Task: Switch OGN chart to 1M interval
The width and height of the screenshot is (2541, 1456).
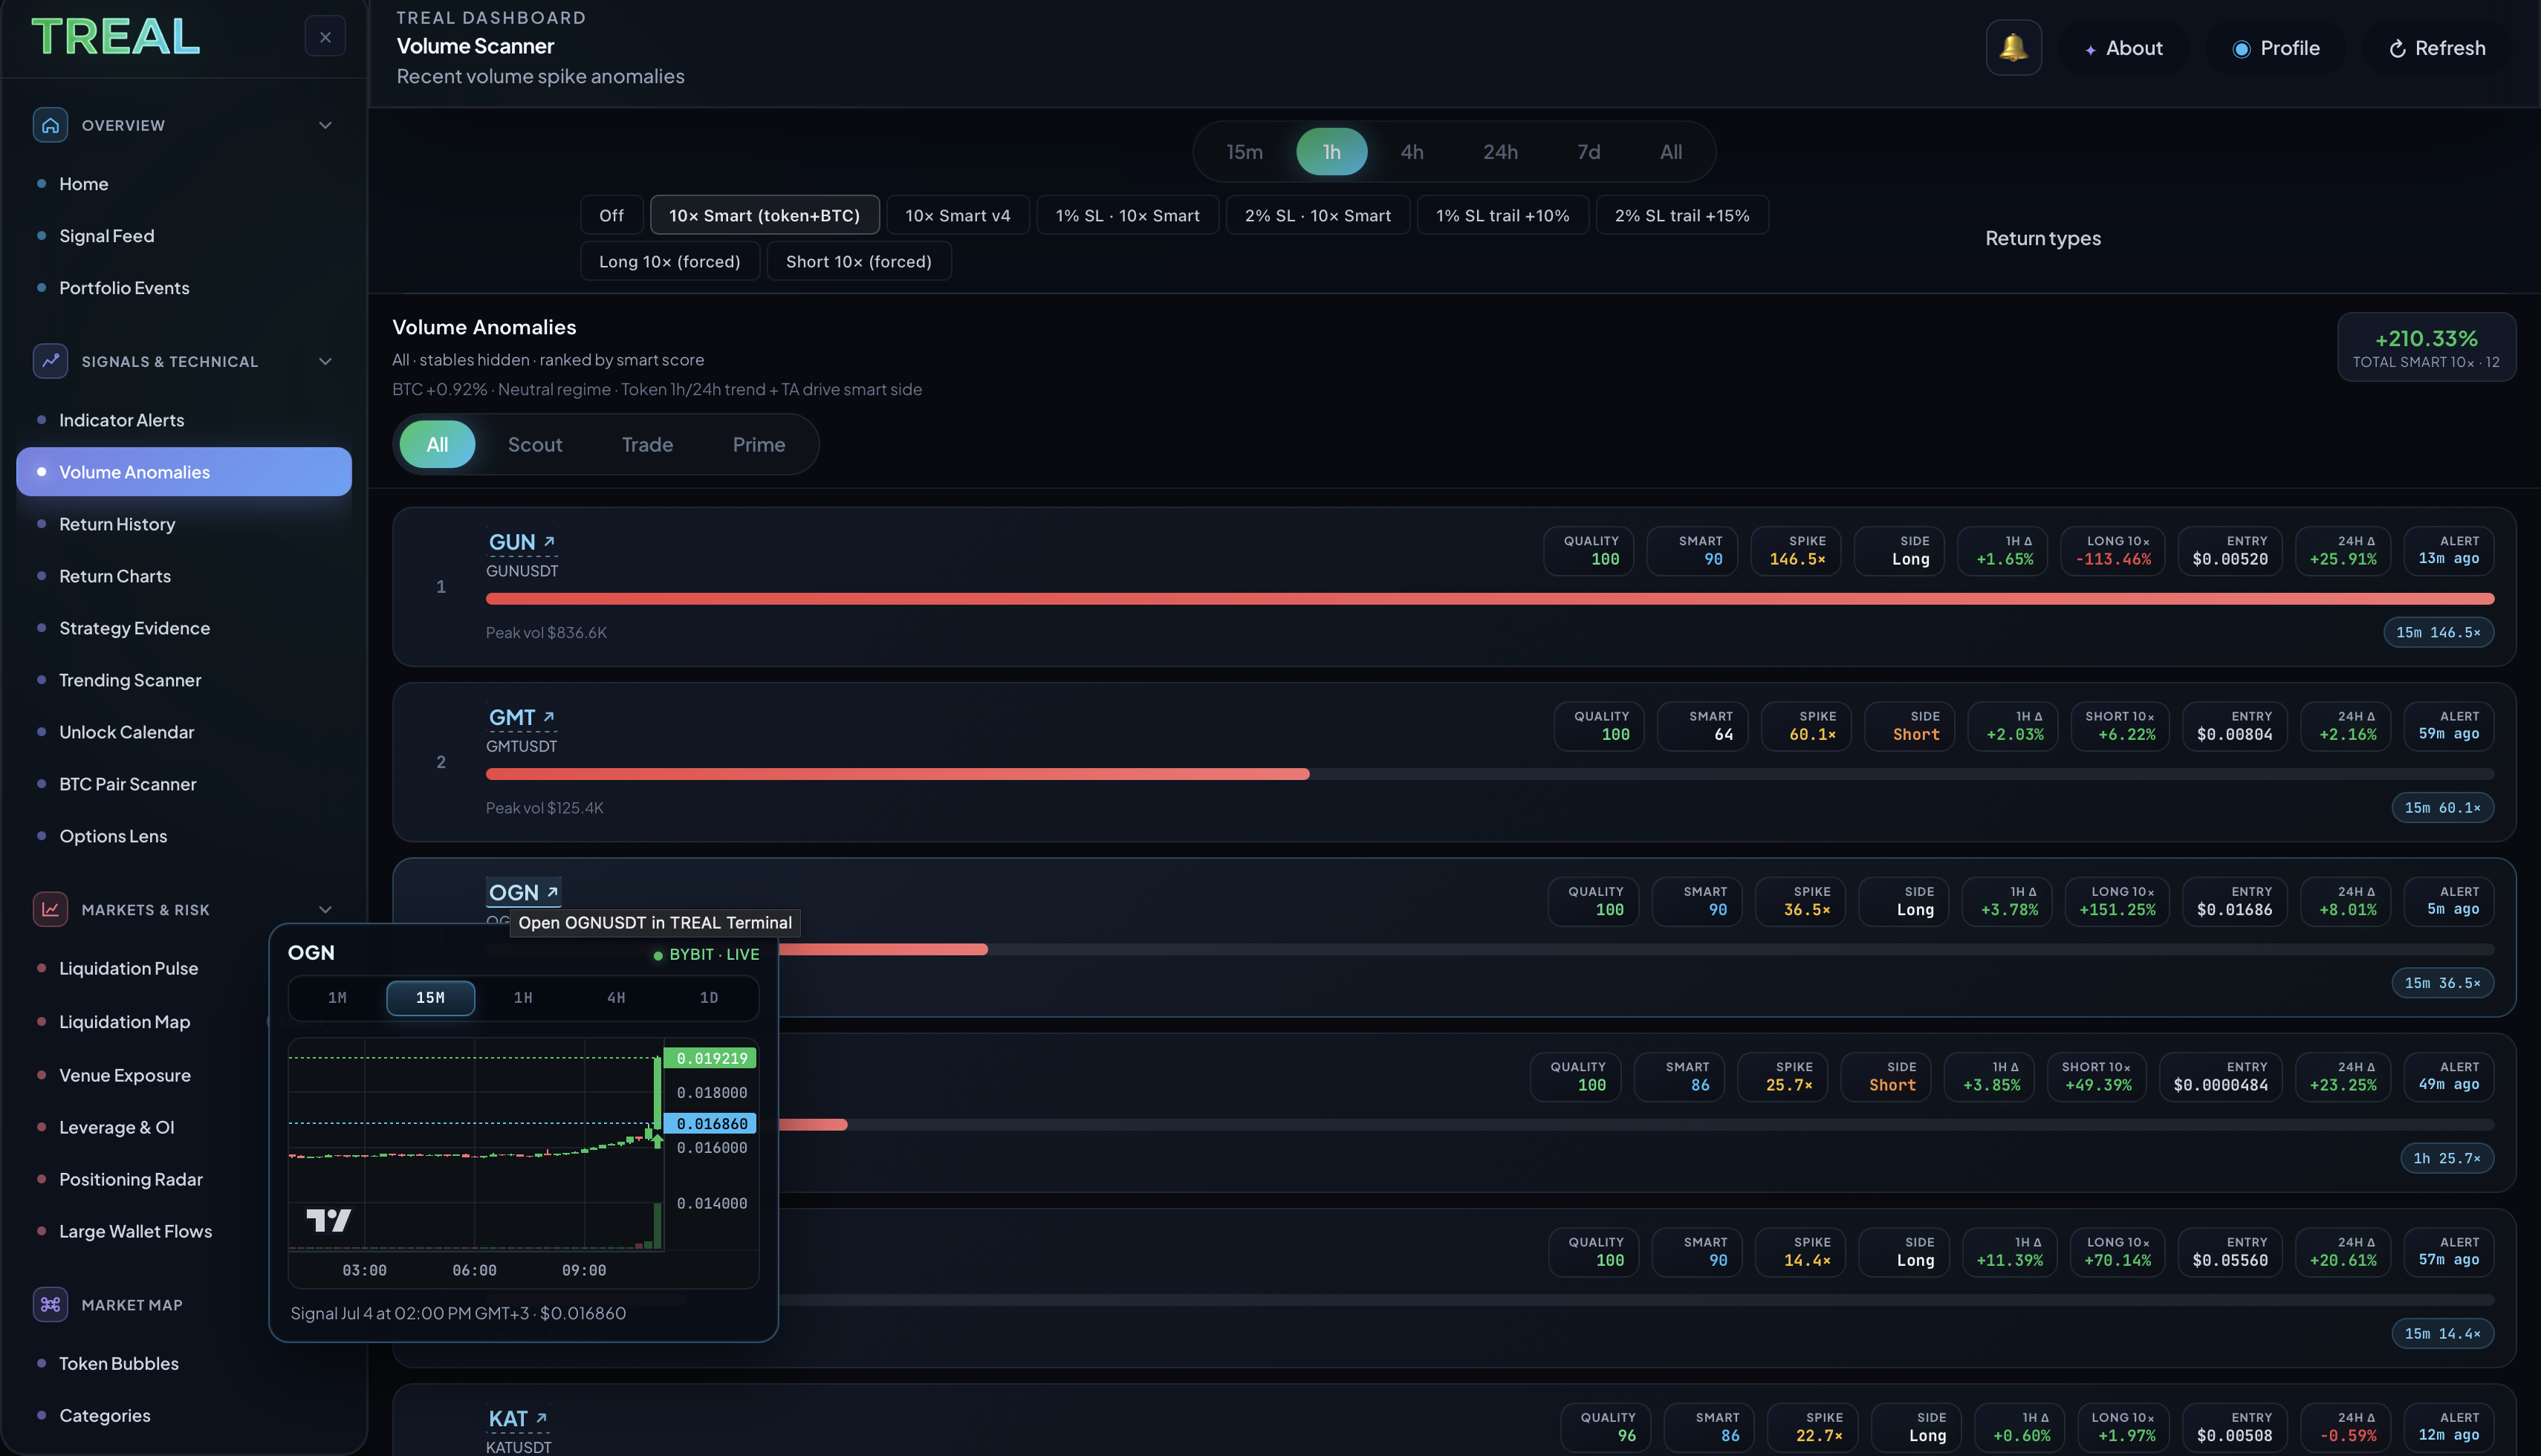Action: [337, 997]
